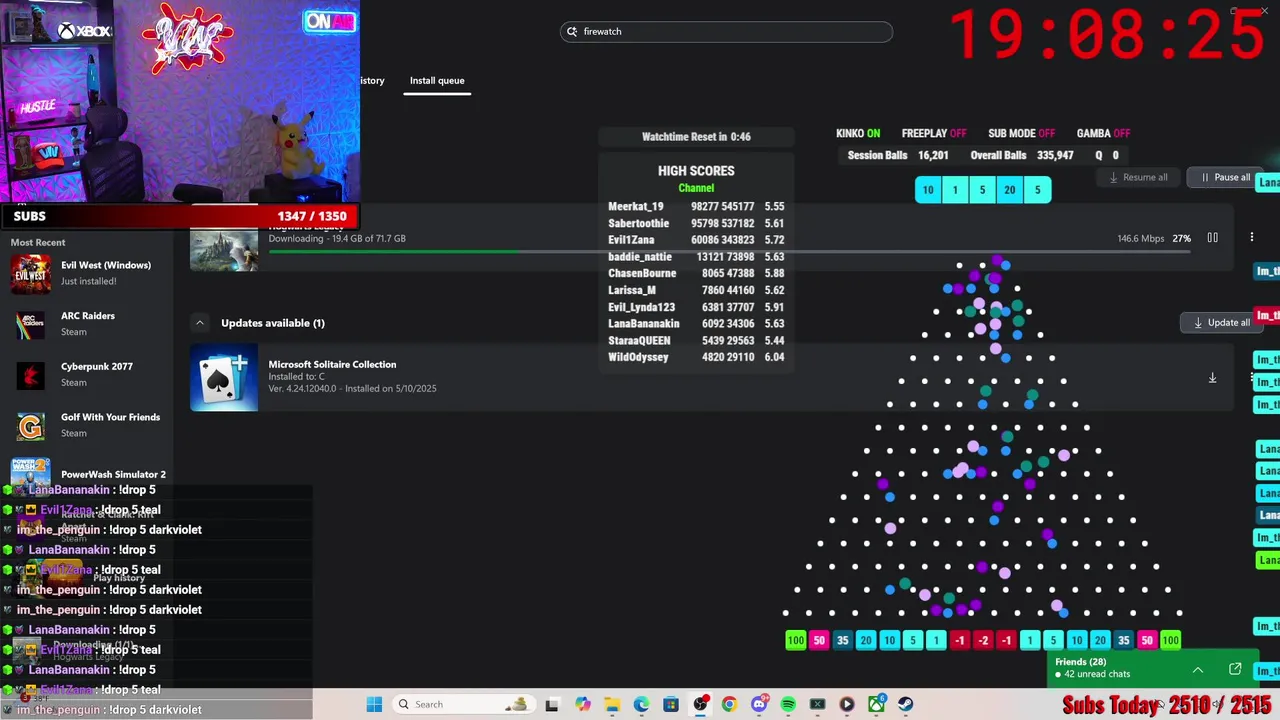This screenshot has width=1280, height=720.
Task: Click WildOdyssey high score row
Action: [x=696, y=357]
